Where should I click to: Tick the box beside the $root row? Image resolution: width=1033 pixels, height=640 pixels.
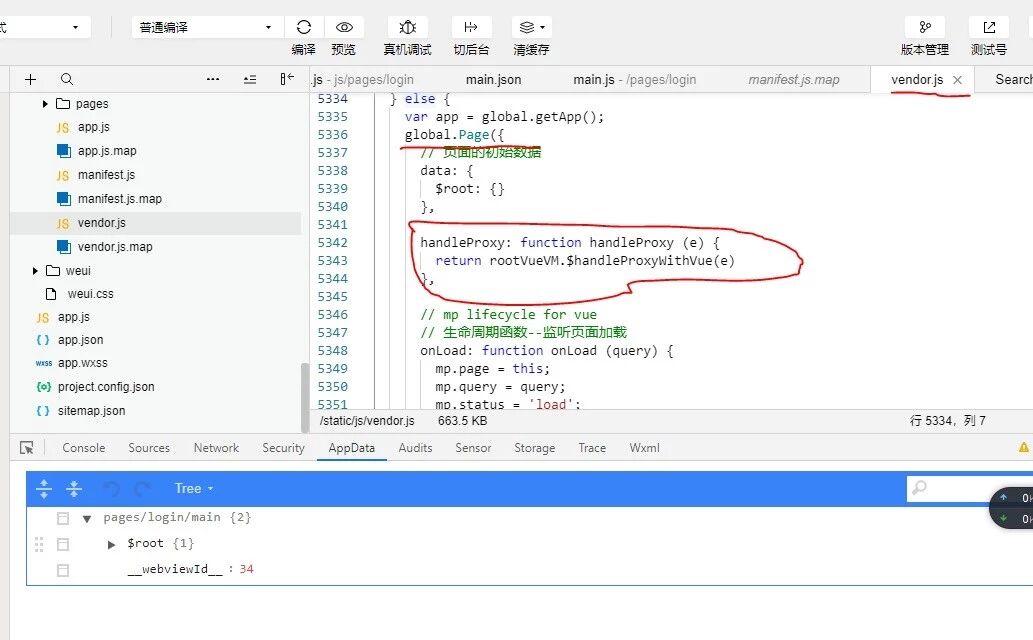(63, 544)
